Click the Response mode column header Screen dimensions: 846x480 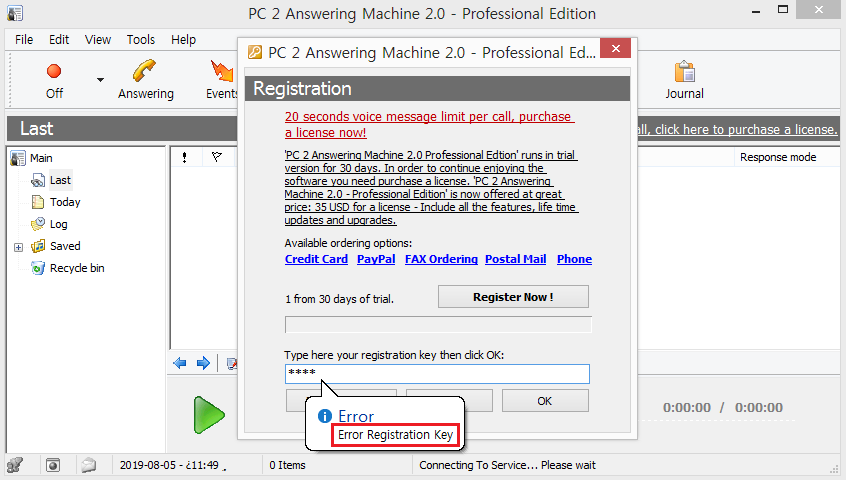pyautogui.click(x=777, y=157)
